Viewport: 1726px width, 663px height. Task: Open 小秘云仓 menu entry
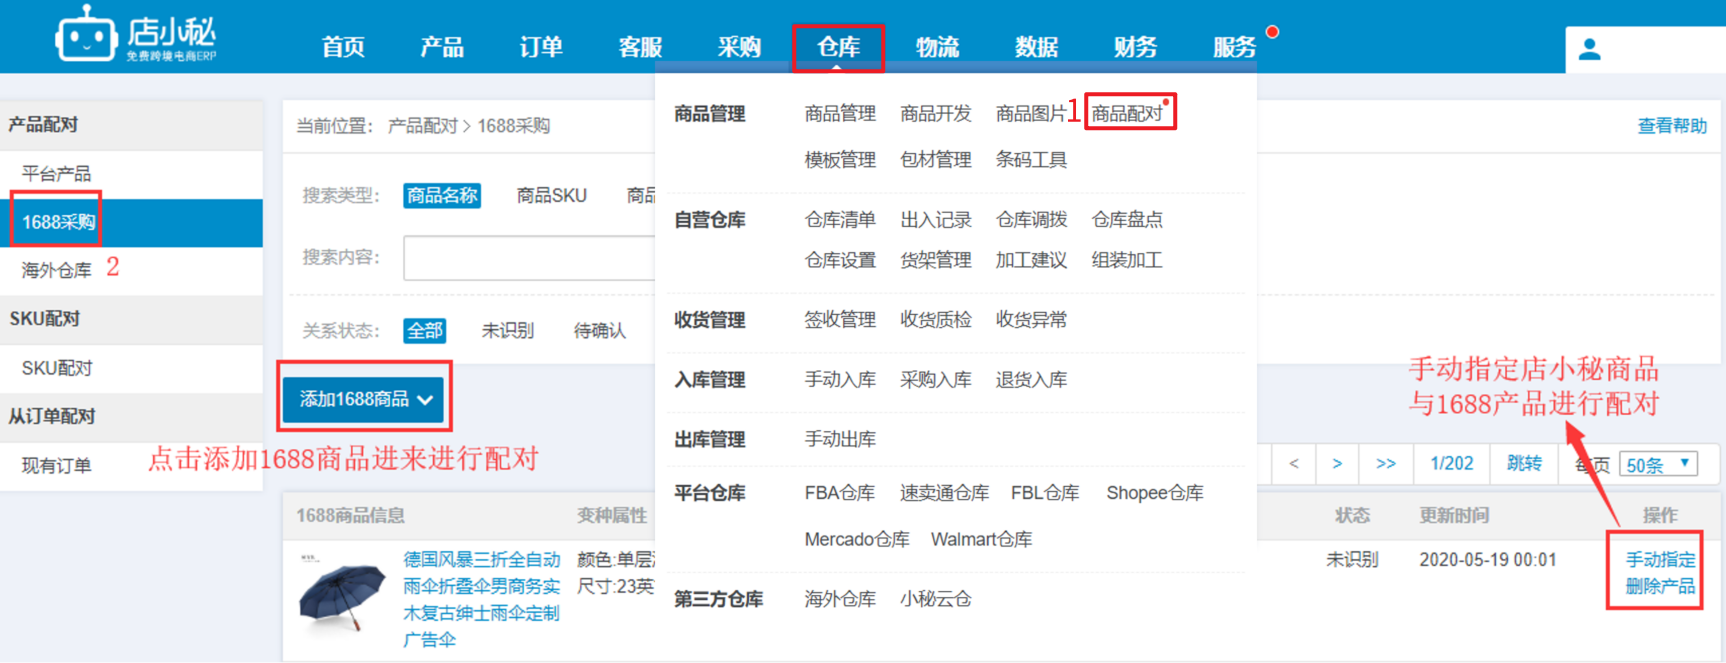pyautogui.click(x=935, y=600)
